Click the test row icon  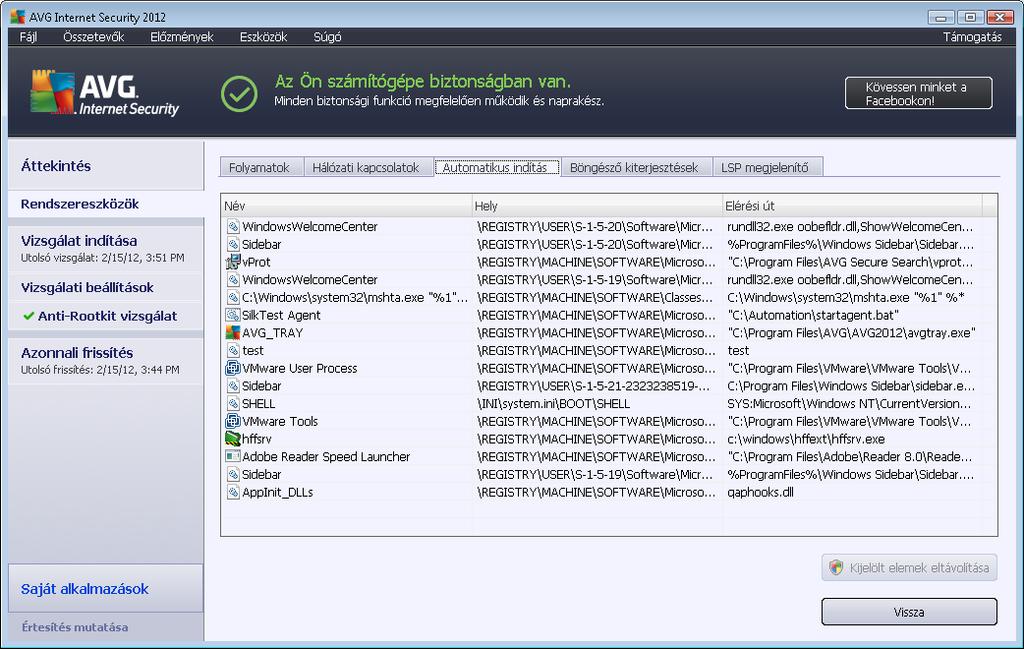[x=233, y=351]
